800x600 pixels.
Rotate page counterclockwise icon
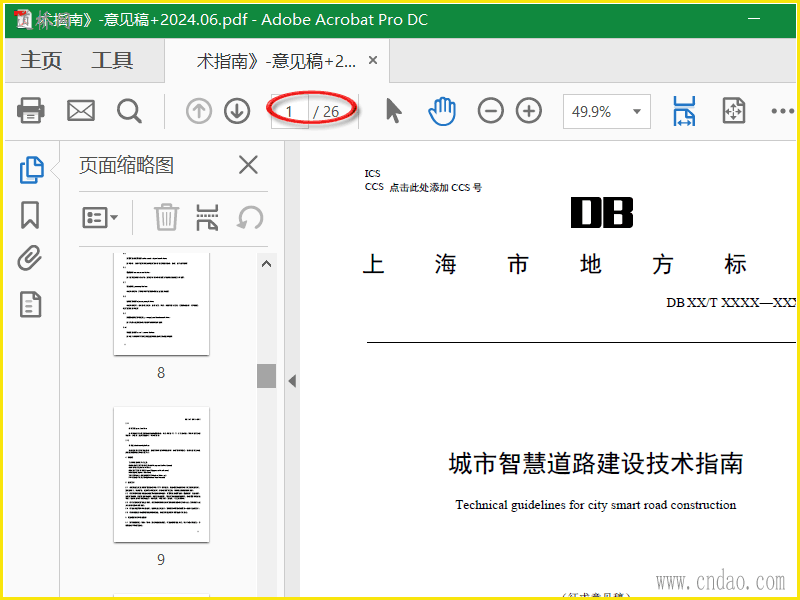(250, 217)
